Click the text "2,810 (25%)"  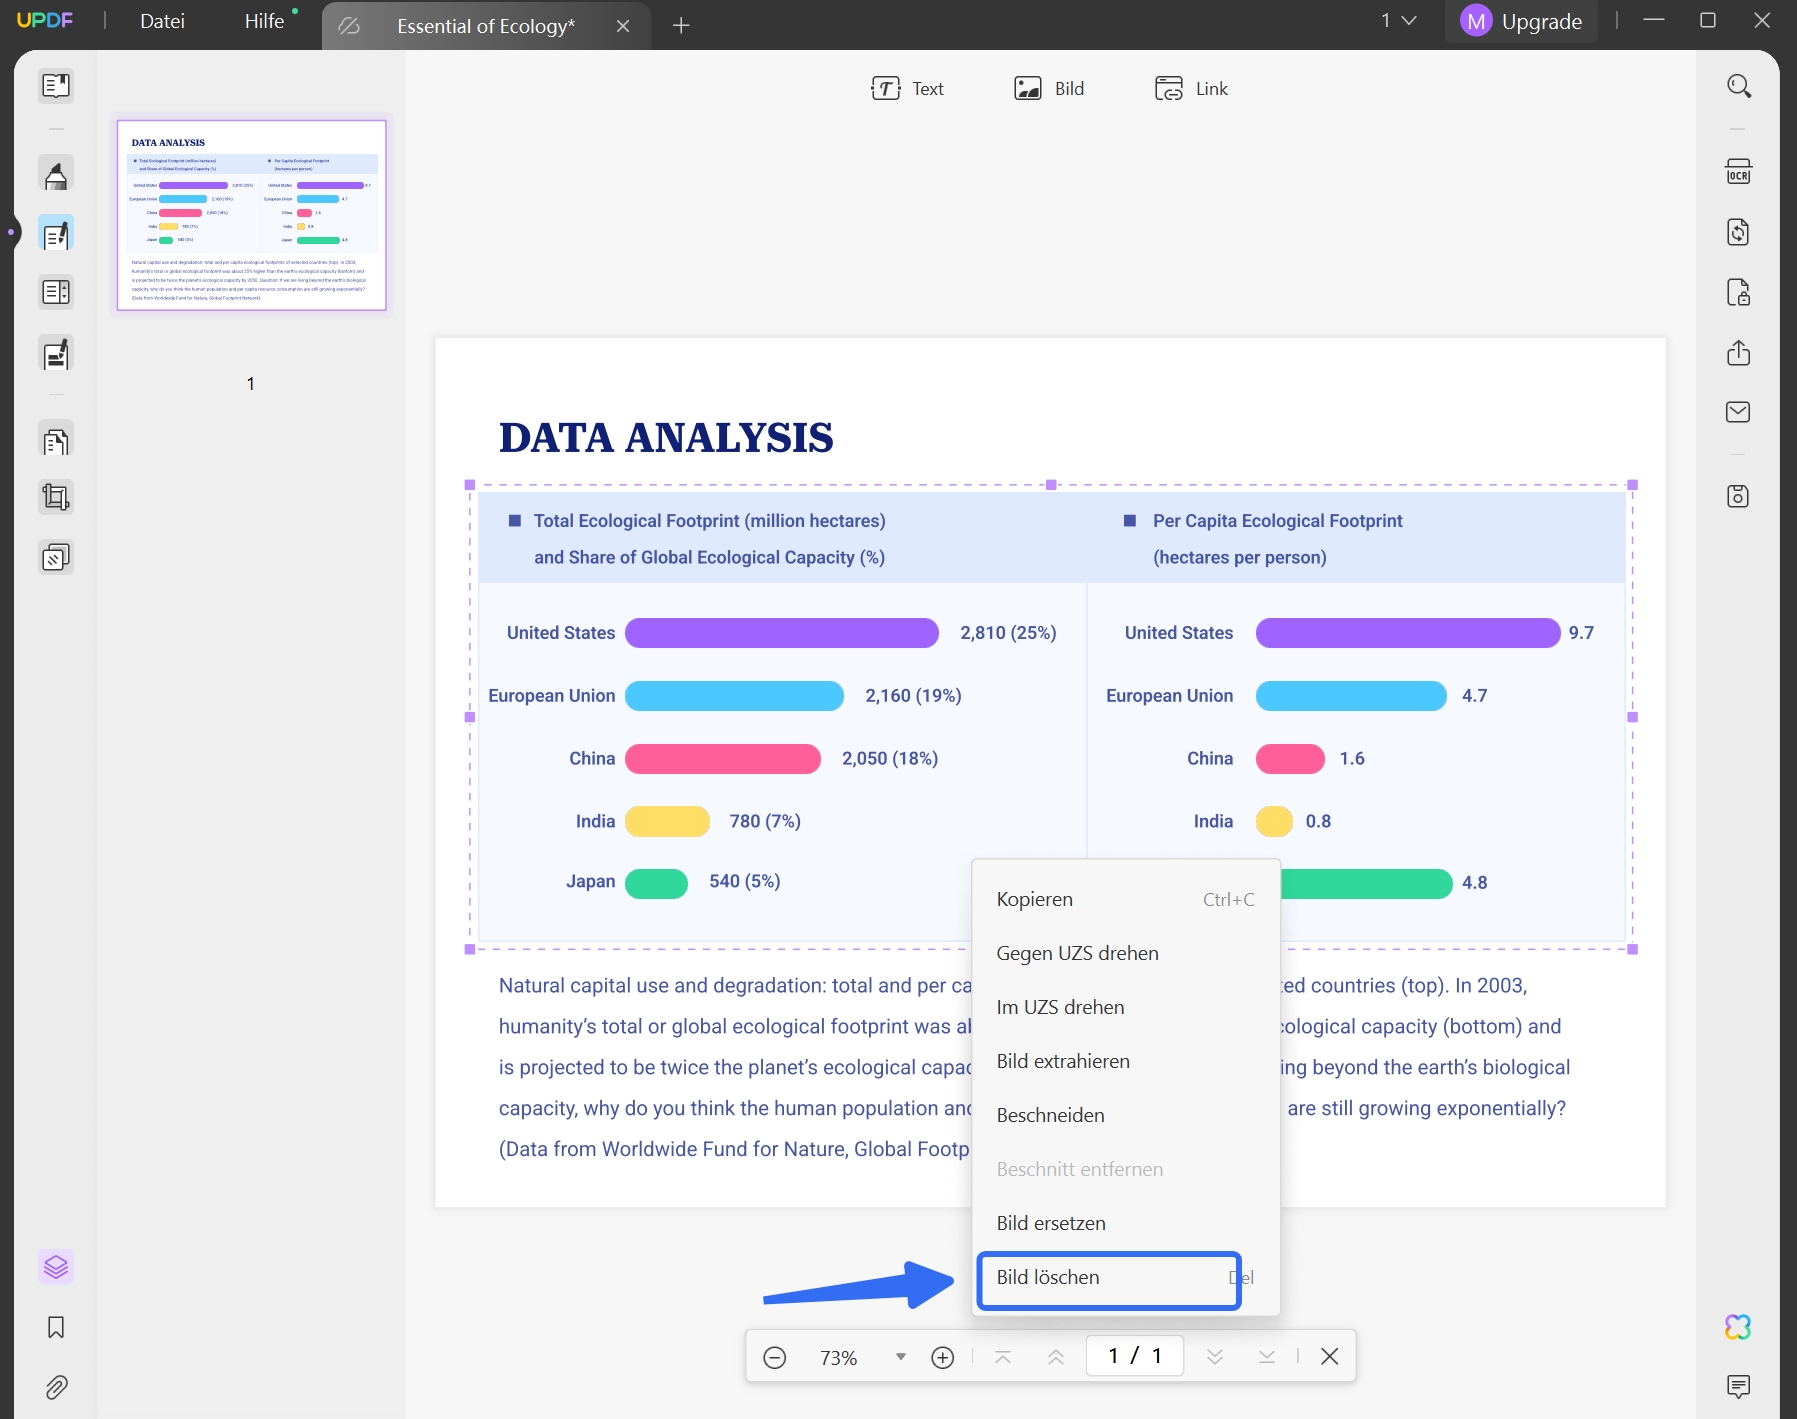[x=1008, y=633]
